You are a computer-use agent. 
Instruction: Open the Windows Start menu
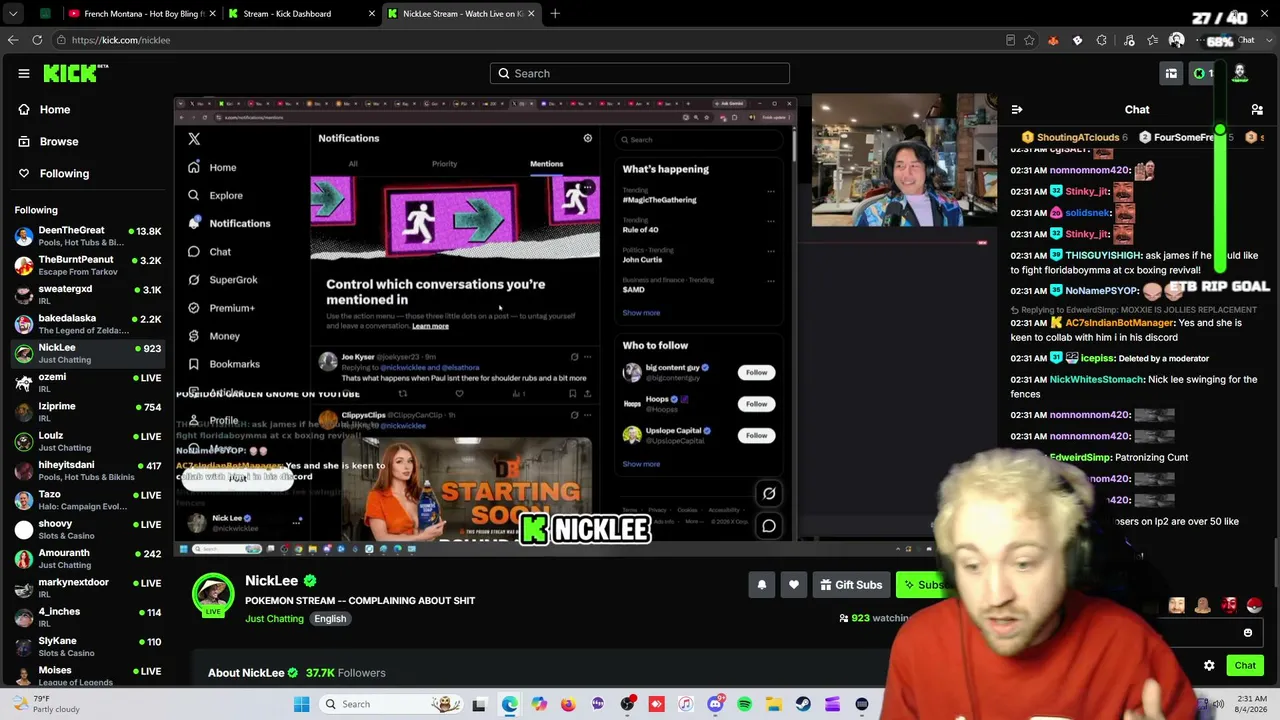(301, 704)
